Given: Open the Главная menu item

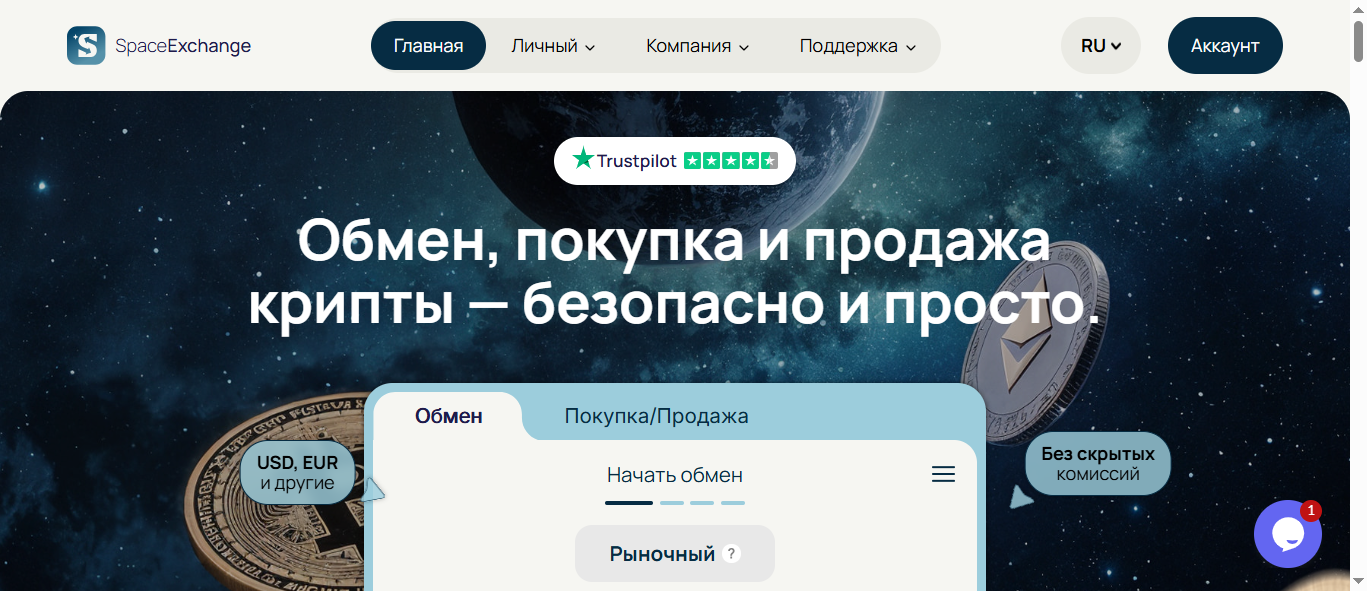Looking at the screenshot, I should pos(428,46).
